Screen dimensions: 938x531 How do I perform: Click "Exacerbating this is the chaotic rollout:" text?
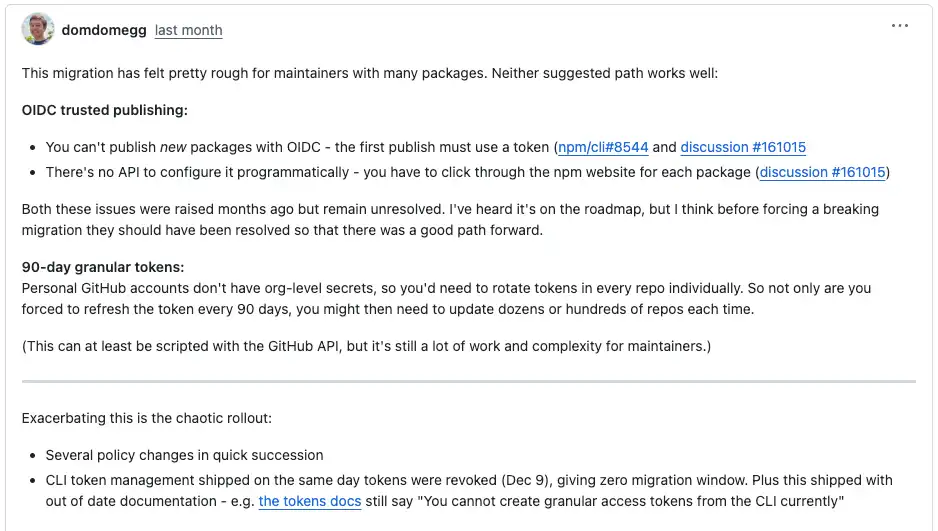pos(146,418)
